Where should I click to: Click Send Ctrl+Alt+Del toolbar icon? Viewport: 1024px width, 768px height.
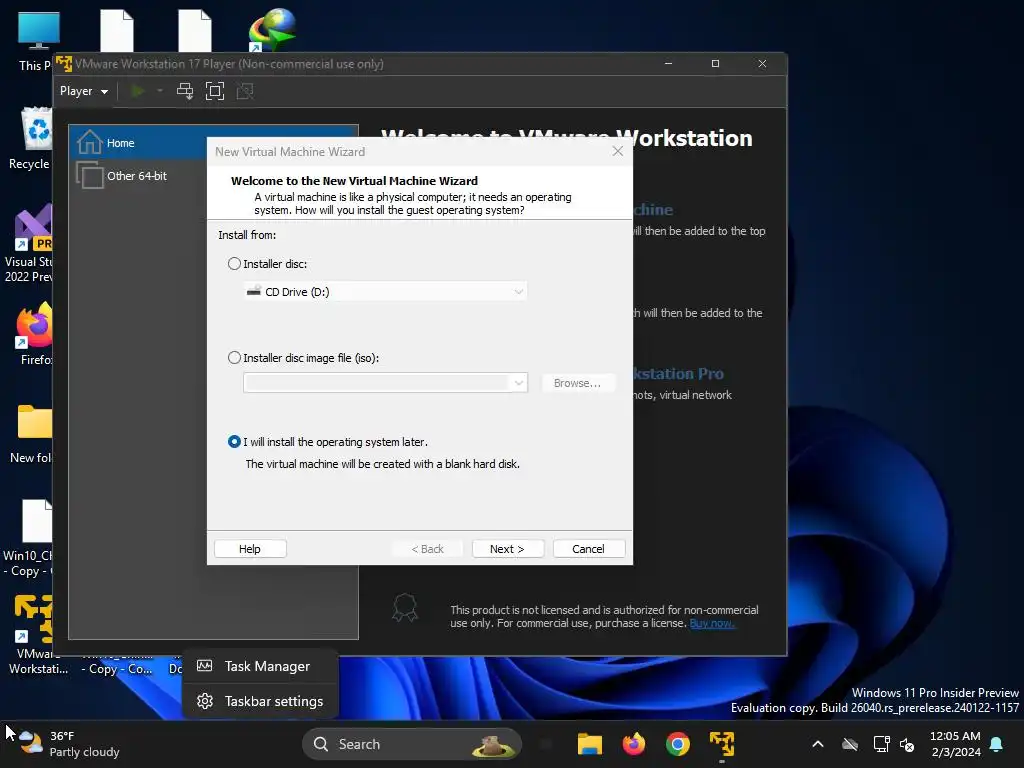tap(185, 91)
